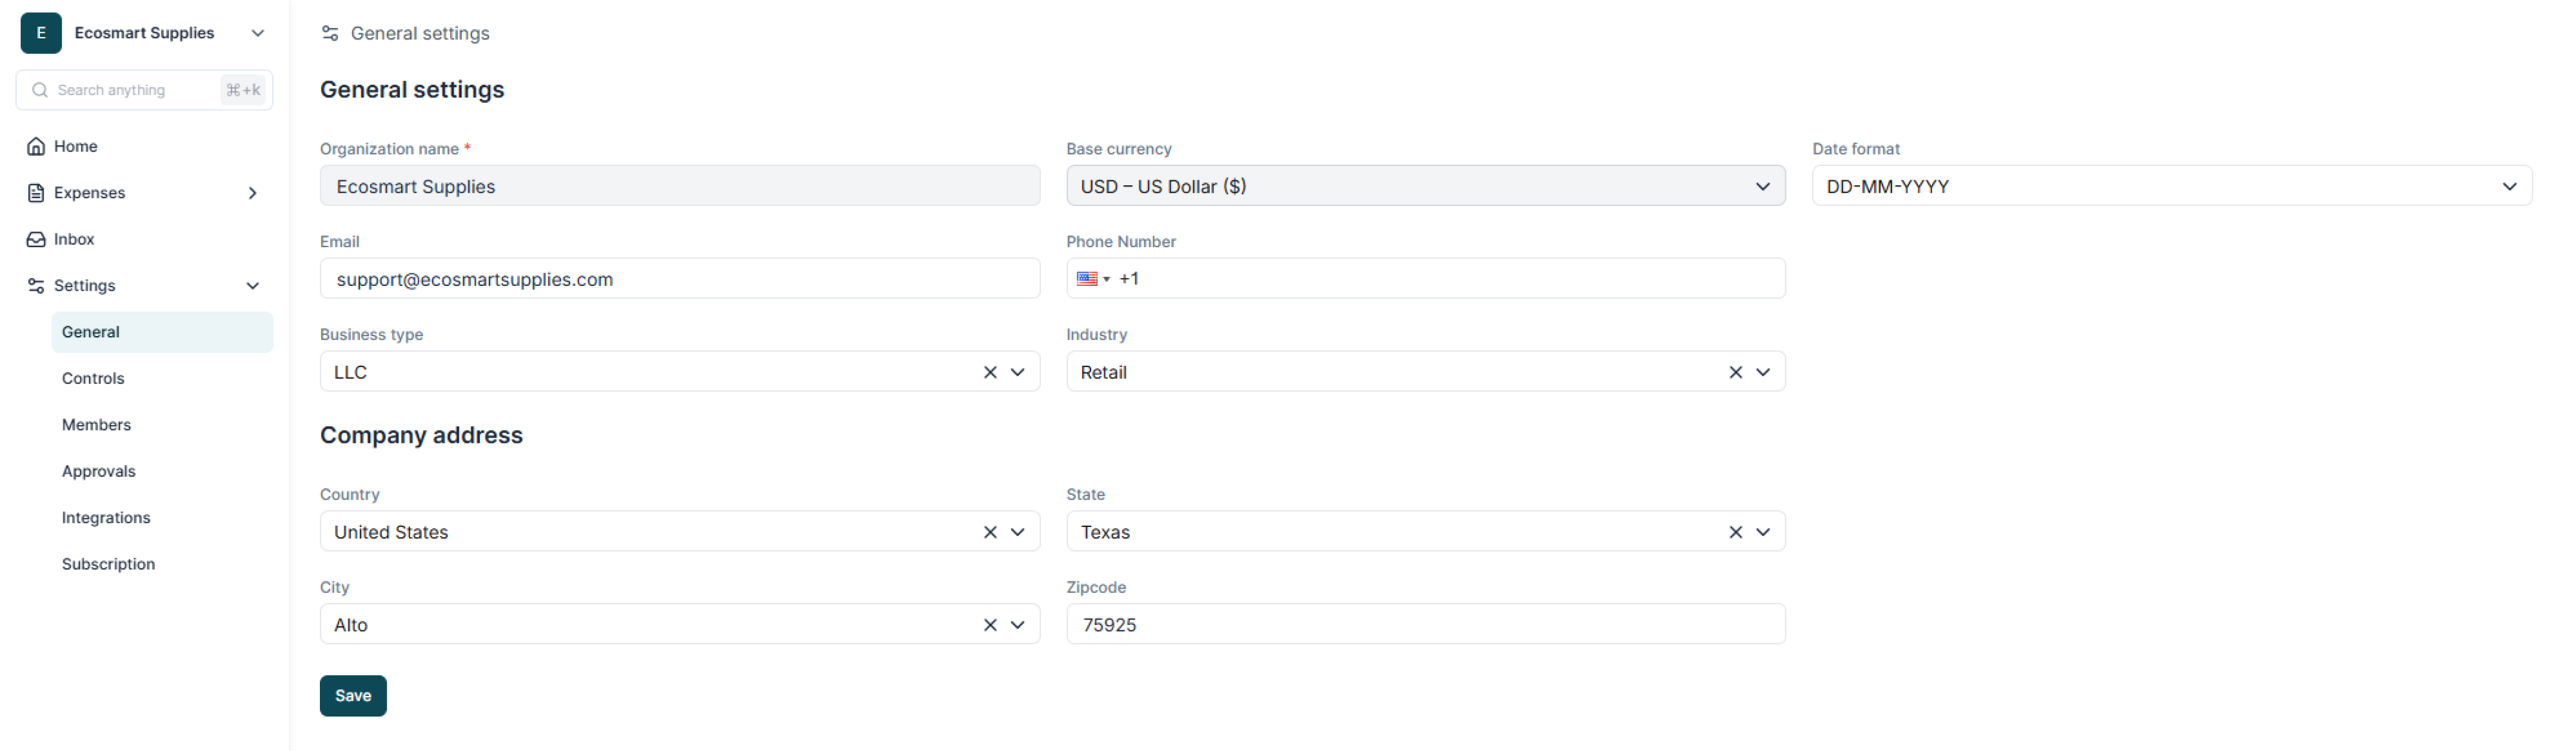Open the phone country flag selector
The width and height of the screenshot is (2576, 751).
click(1092, 279)
